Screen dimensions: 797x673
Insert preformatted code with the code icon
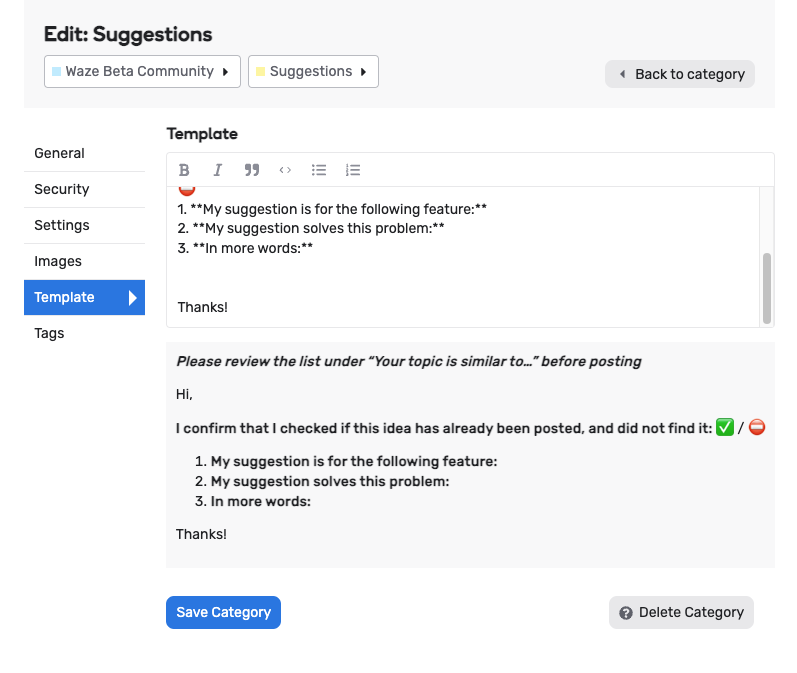pyautogui.click(x=285, y=170)
